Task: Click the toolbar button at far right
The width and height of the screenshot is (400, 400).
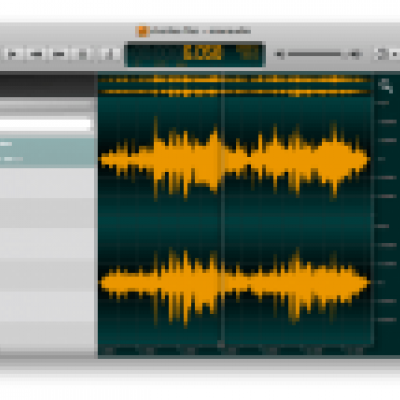Action: (388, 54)
